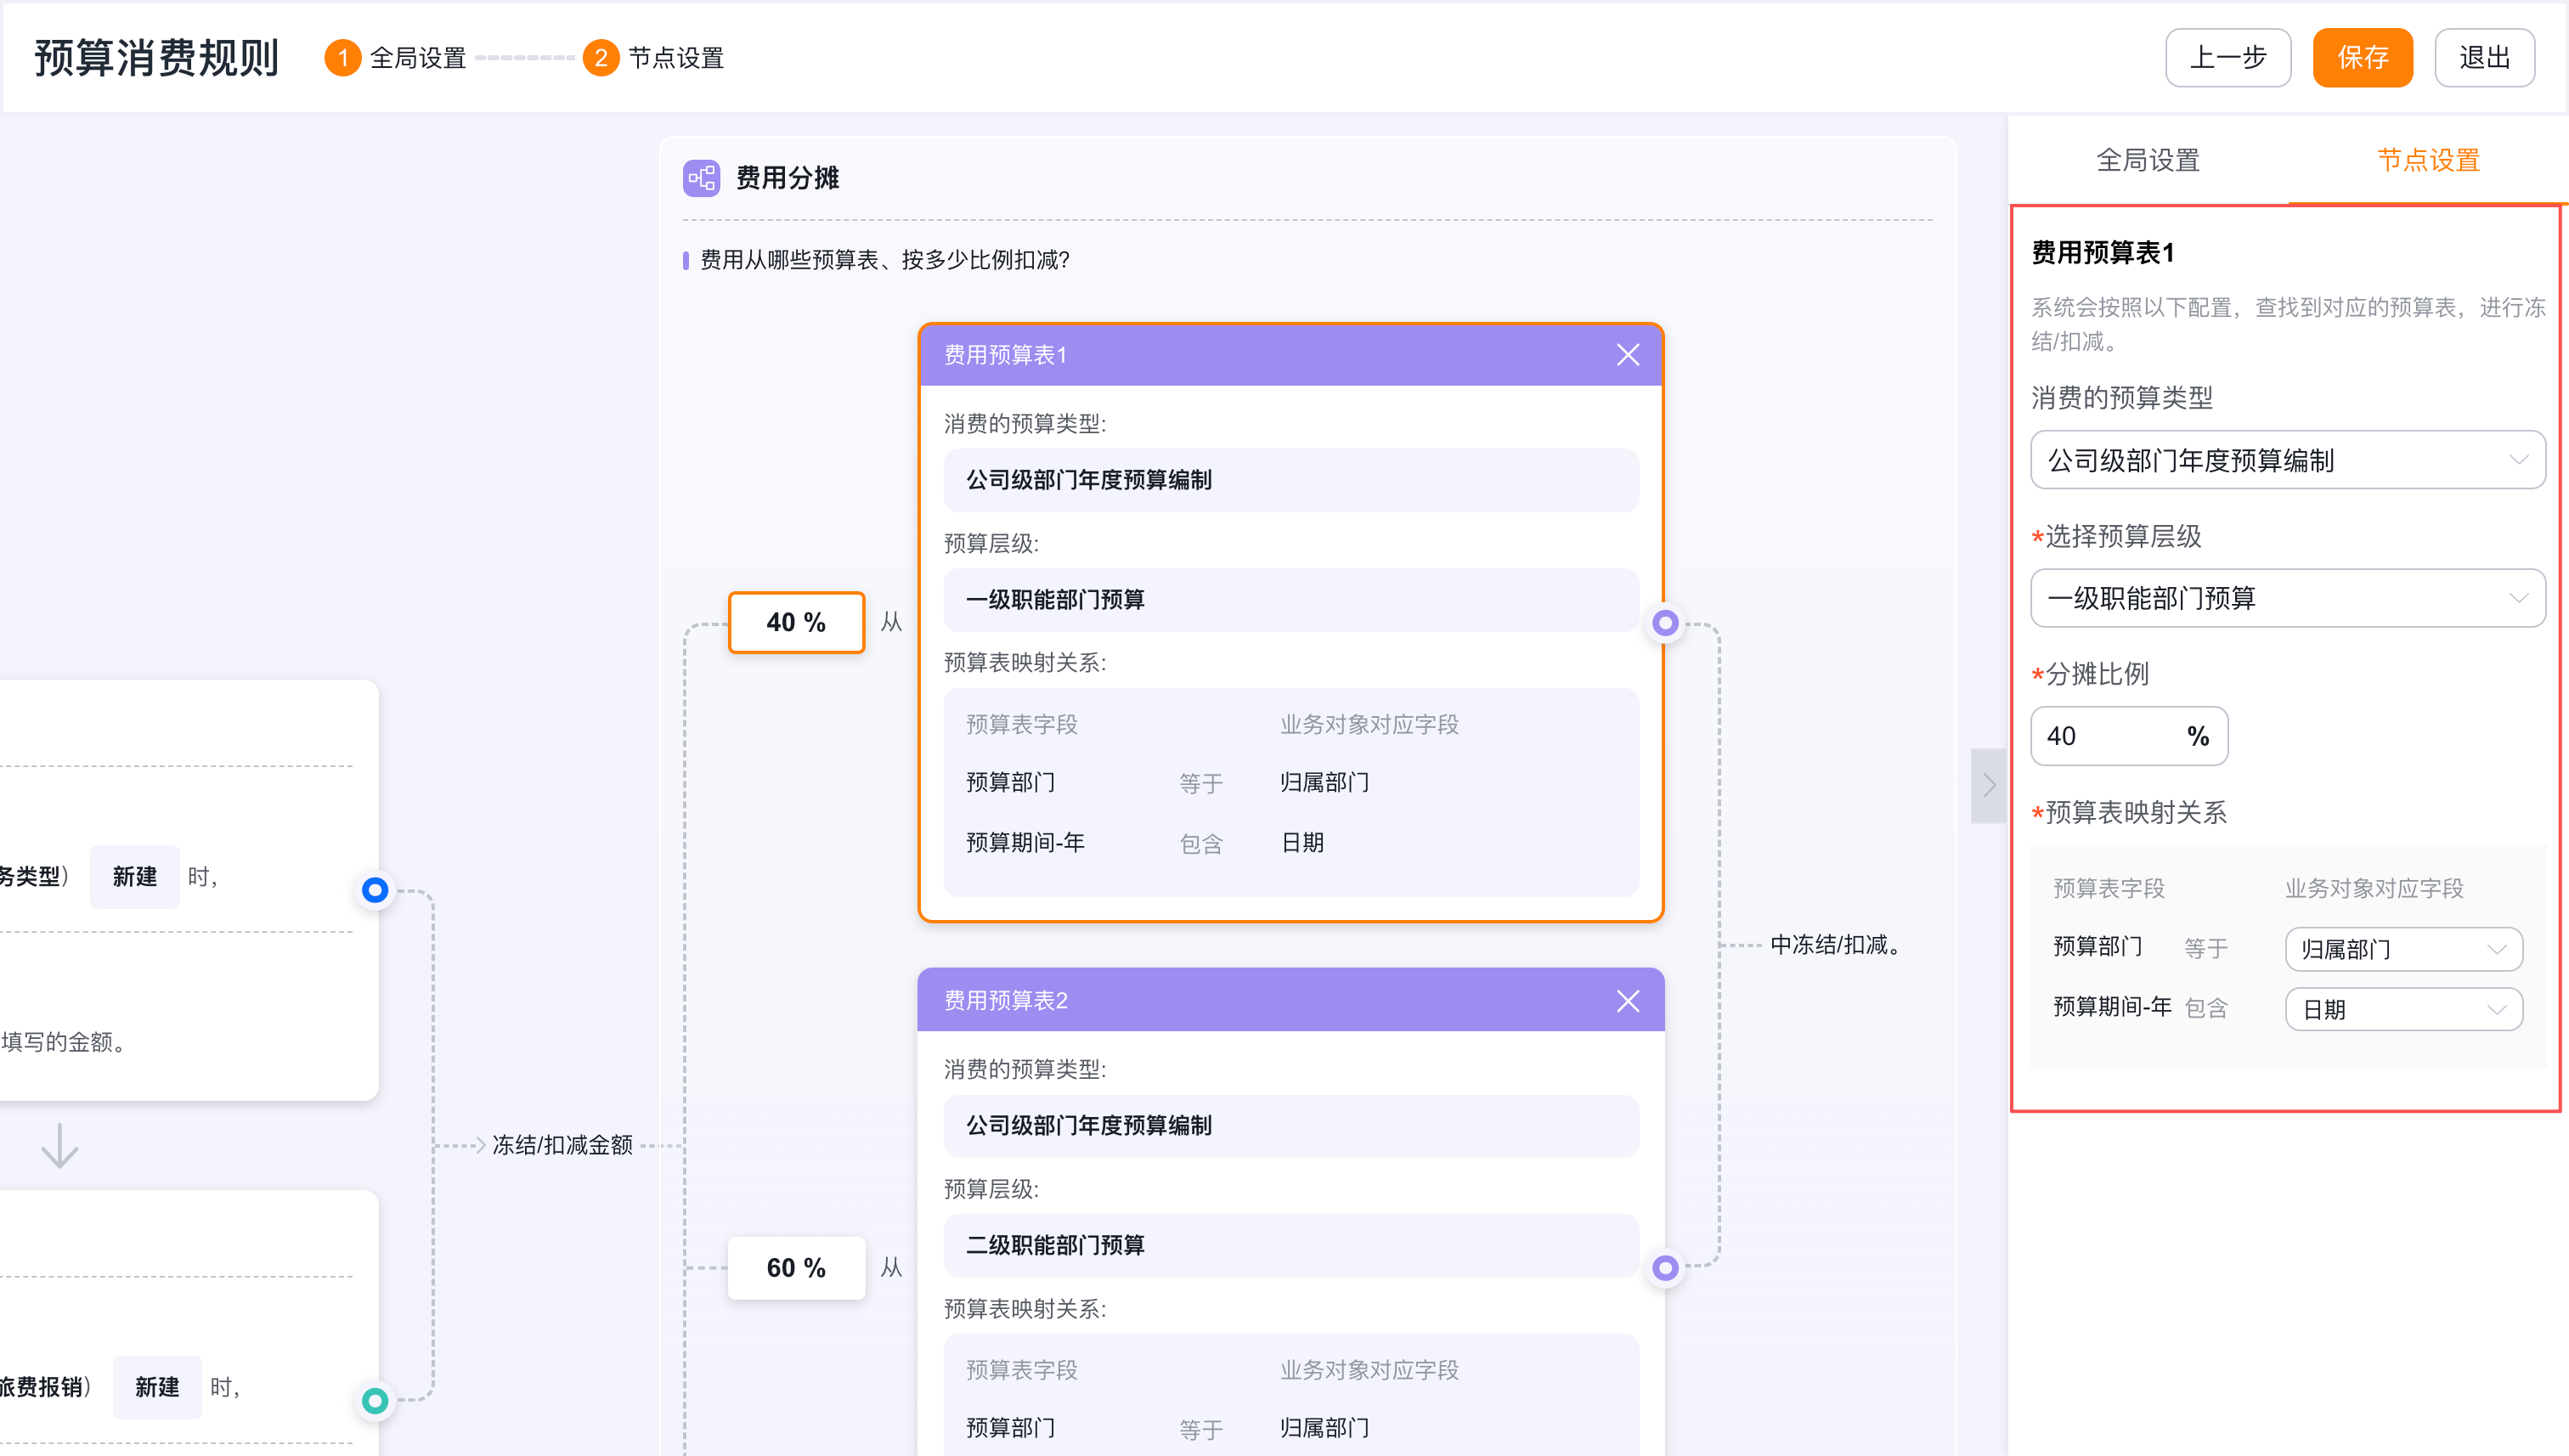Viewport: 2569px width, 1456px height.
Task: Click the 费用预算表1 heading in side panel
Action: tap(2102, 253)
